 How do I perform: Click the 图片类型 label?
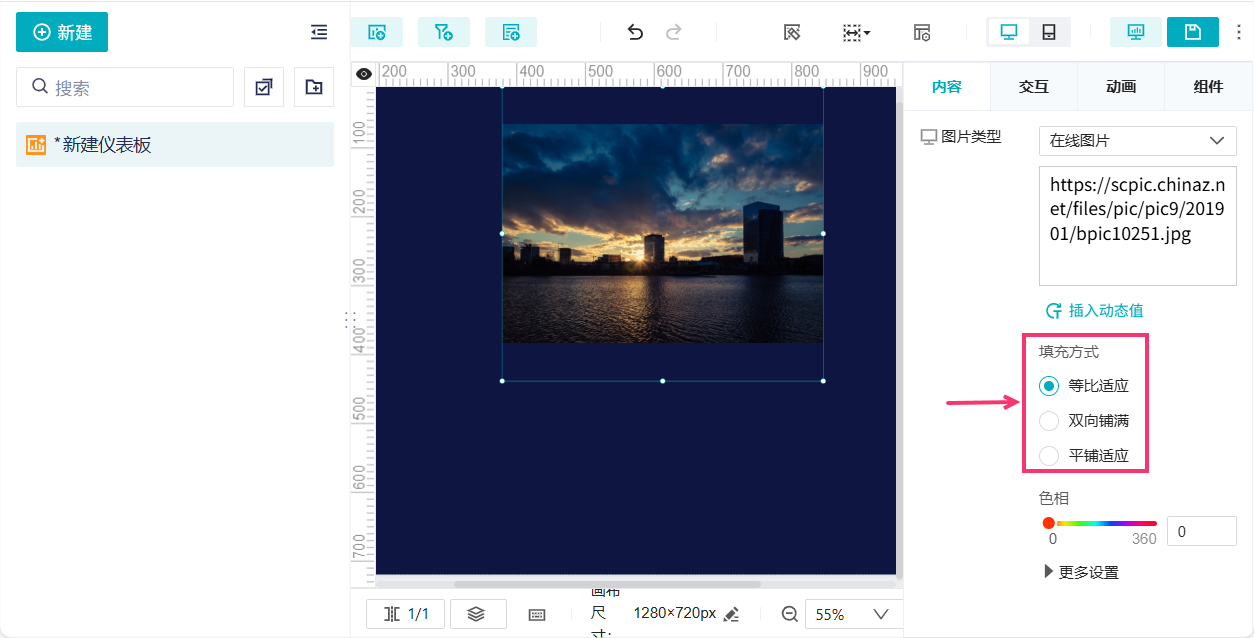[971, 137]
